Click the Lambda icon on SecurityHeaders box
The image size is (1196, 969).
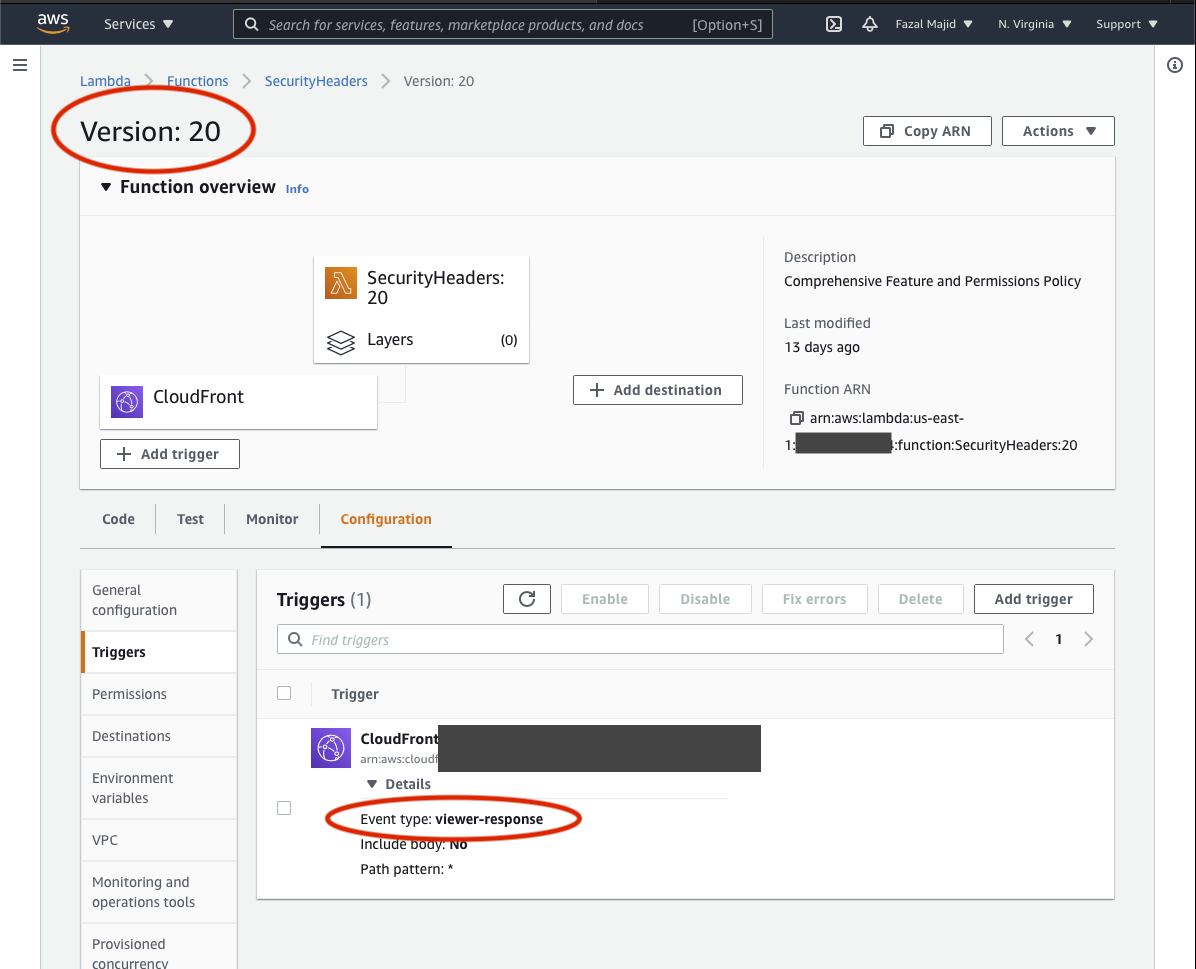[341, 284]
